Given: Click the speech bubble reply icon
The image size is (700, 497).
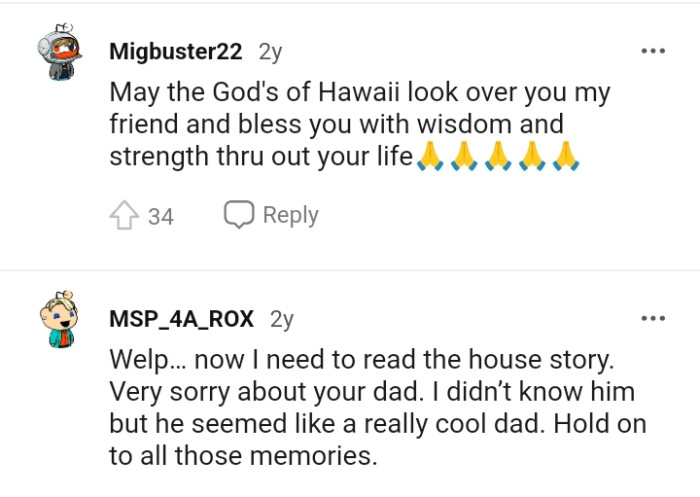Looking at the screenshot, I should click(x=238, y=214).
